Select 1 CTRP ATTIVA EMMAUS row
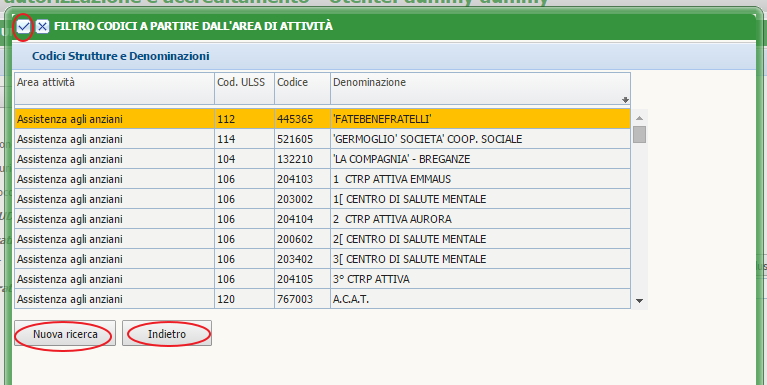 click(322, 179)
